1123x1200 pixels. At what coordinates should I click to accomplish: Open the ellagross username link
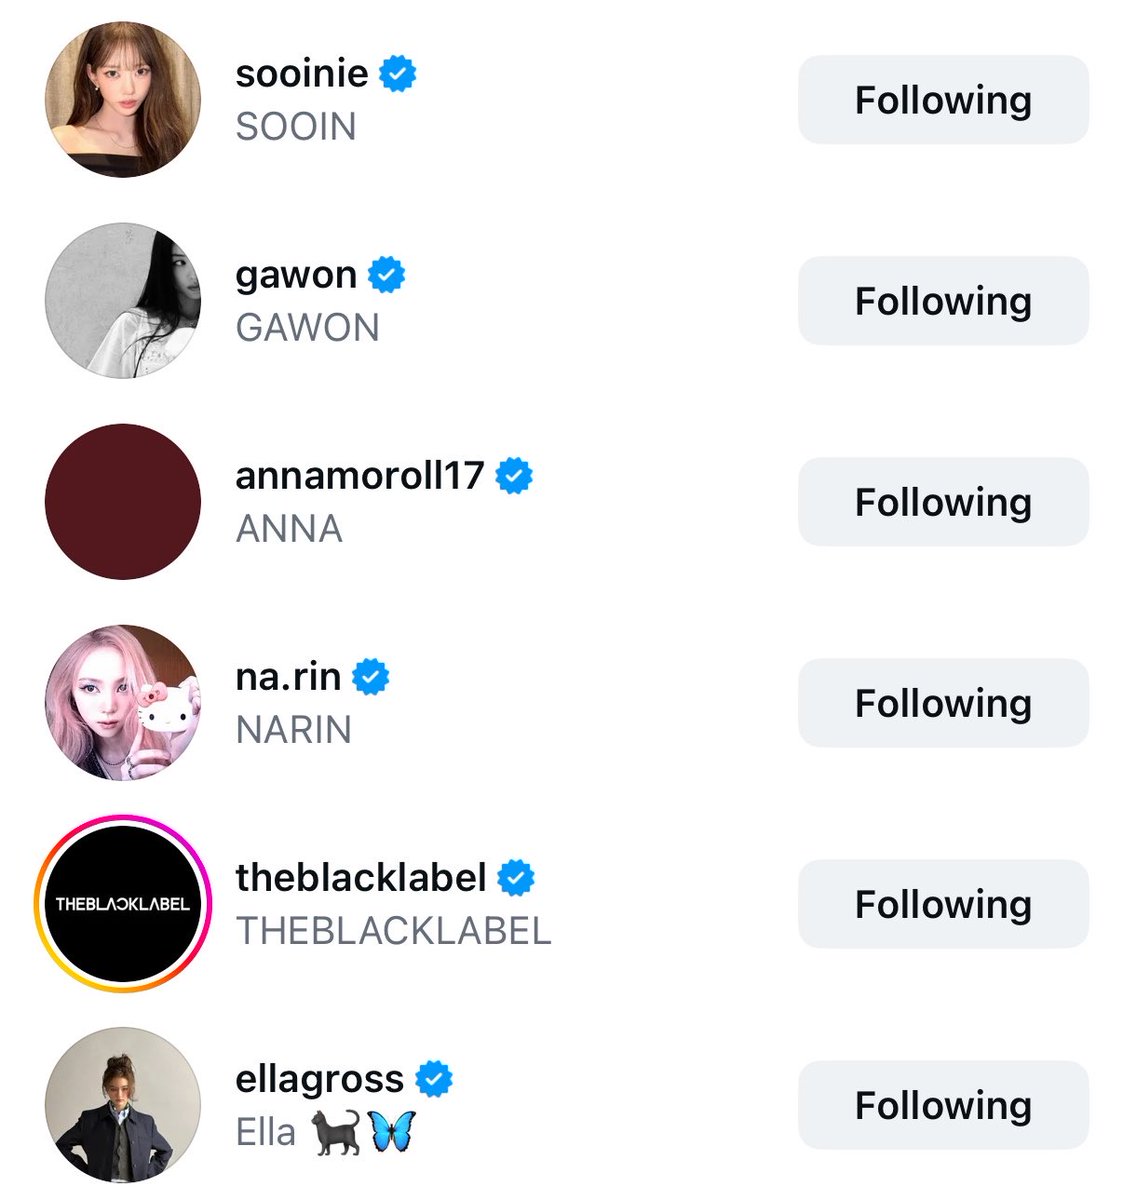click(320, 1080)
